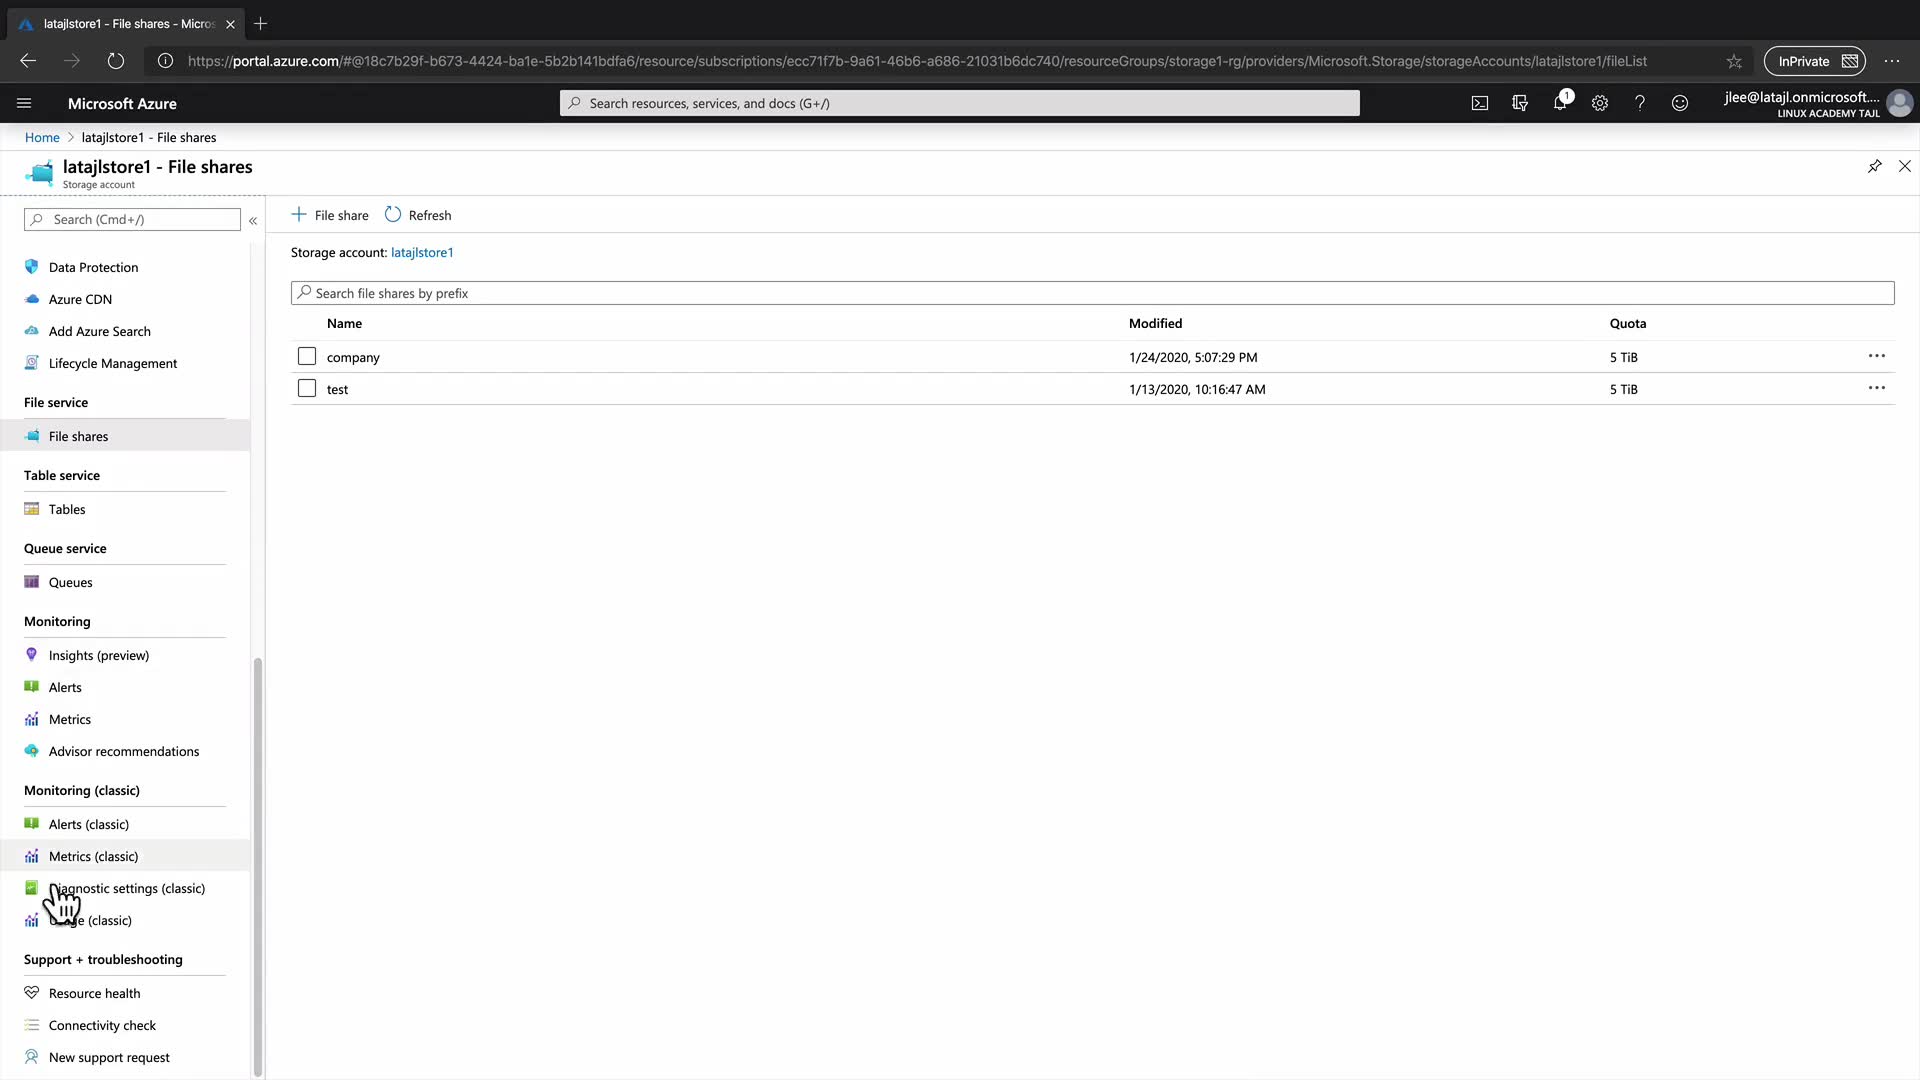
Task: Open feedback smiley icon
Action: (1680, 103)
